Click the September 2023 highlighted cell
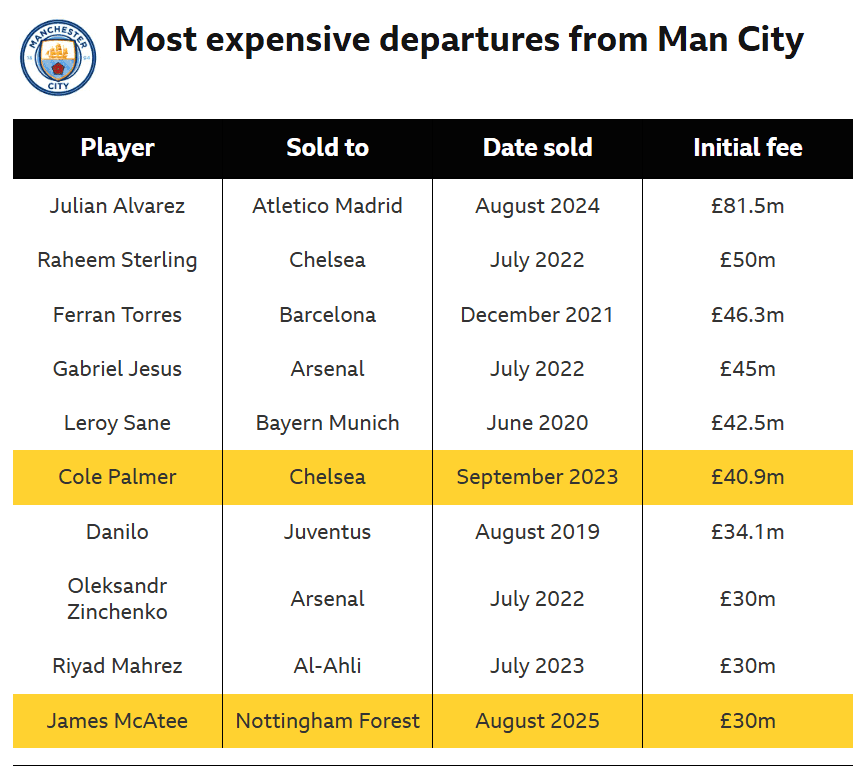This screenshot has height=771, width=868. (x=538, y=477)
